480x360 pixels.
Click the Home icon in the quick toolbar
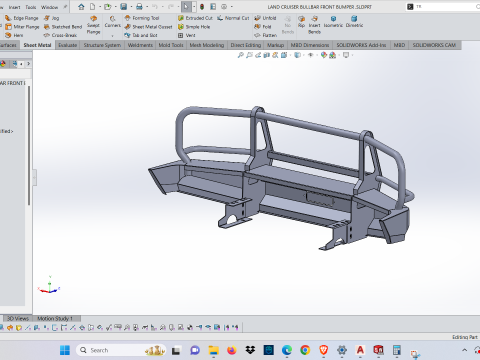tap(81, 7)
